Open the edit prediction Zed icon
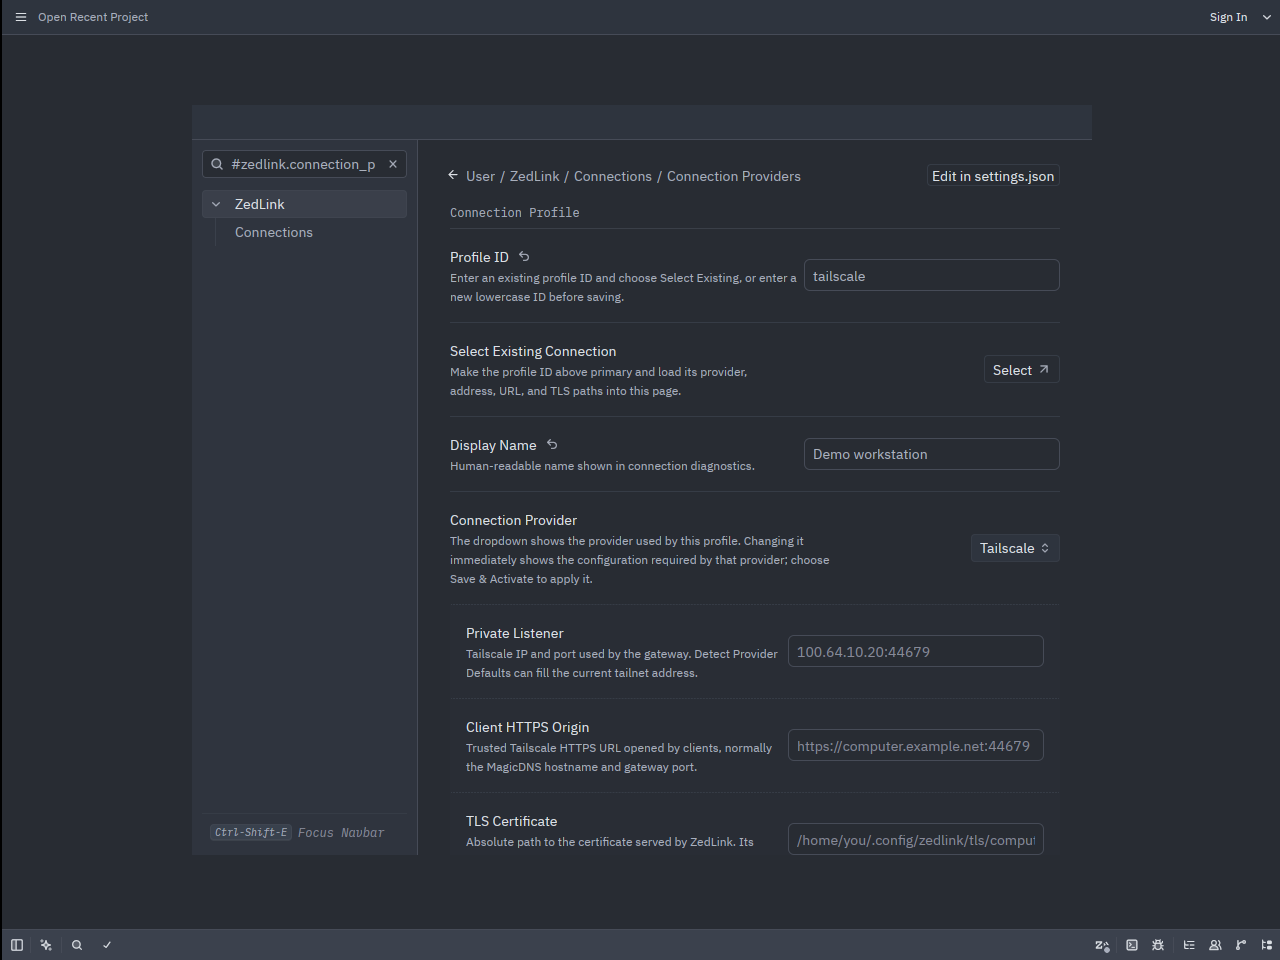 [x=1102, y=945]
